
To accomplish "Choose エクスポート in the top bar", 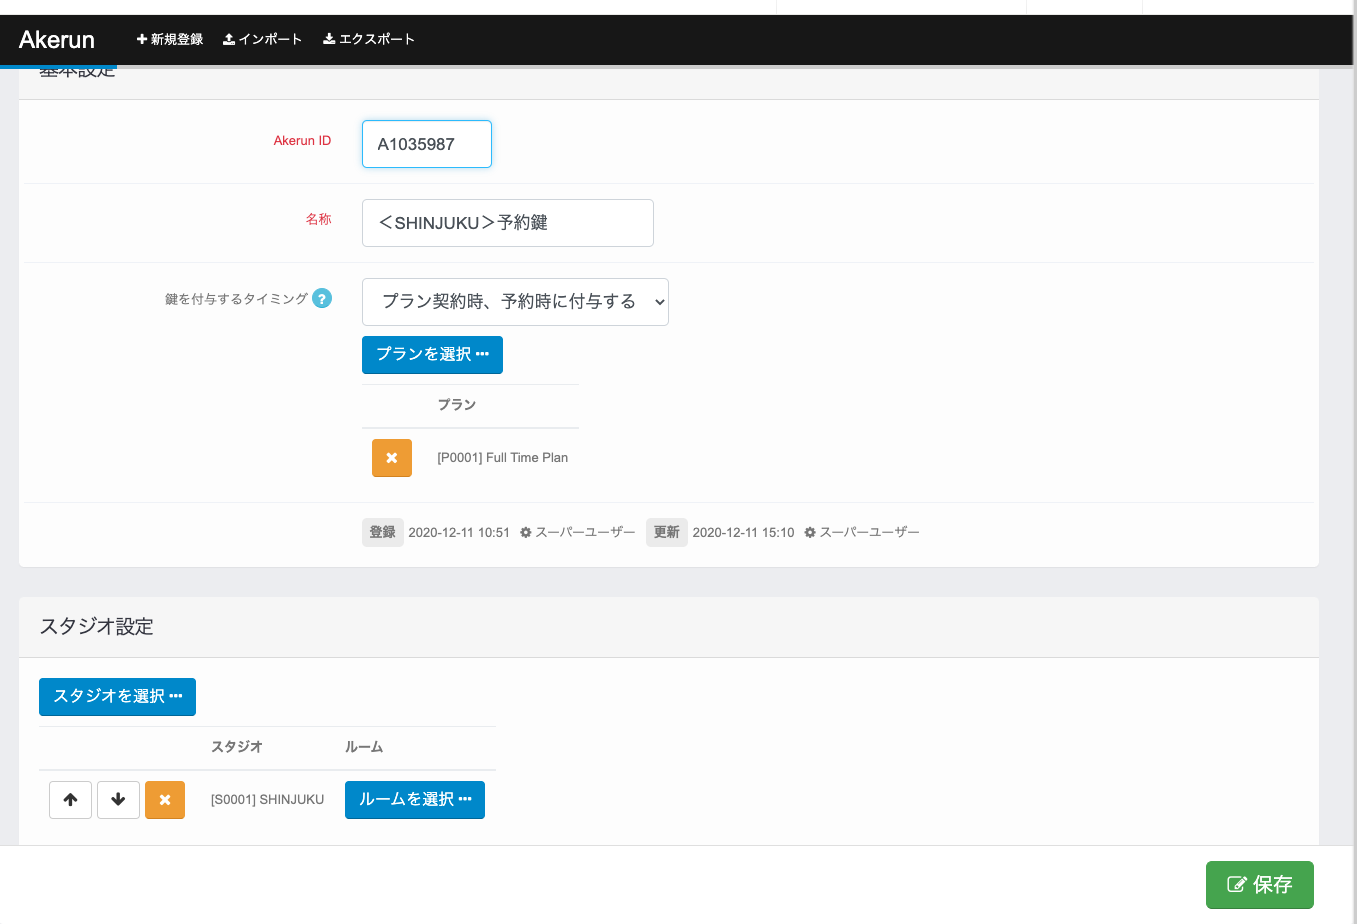I will (368, 40).
